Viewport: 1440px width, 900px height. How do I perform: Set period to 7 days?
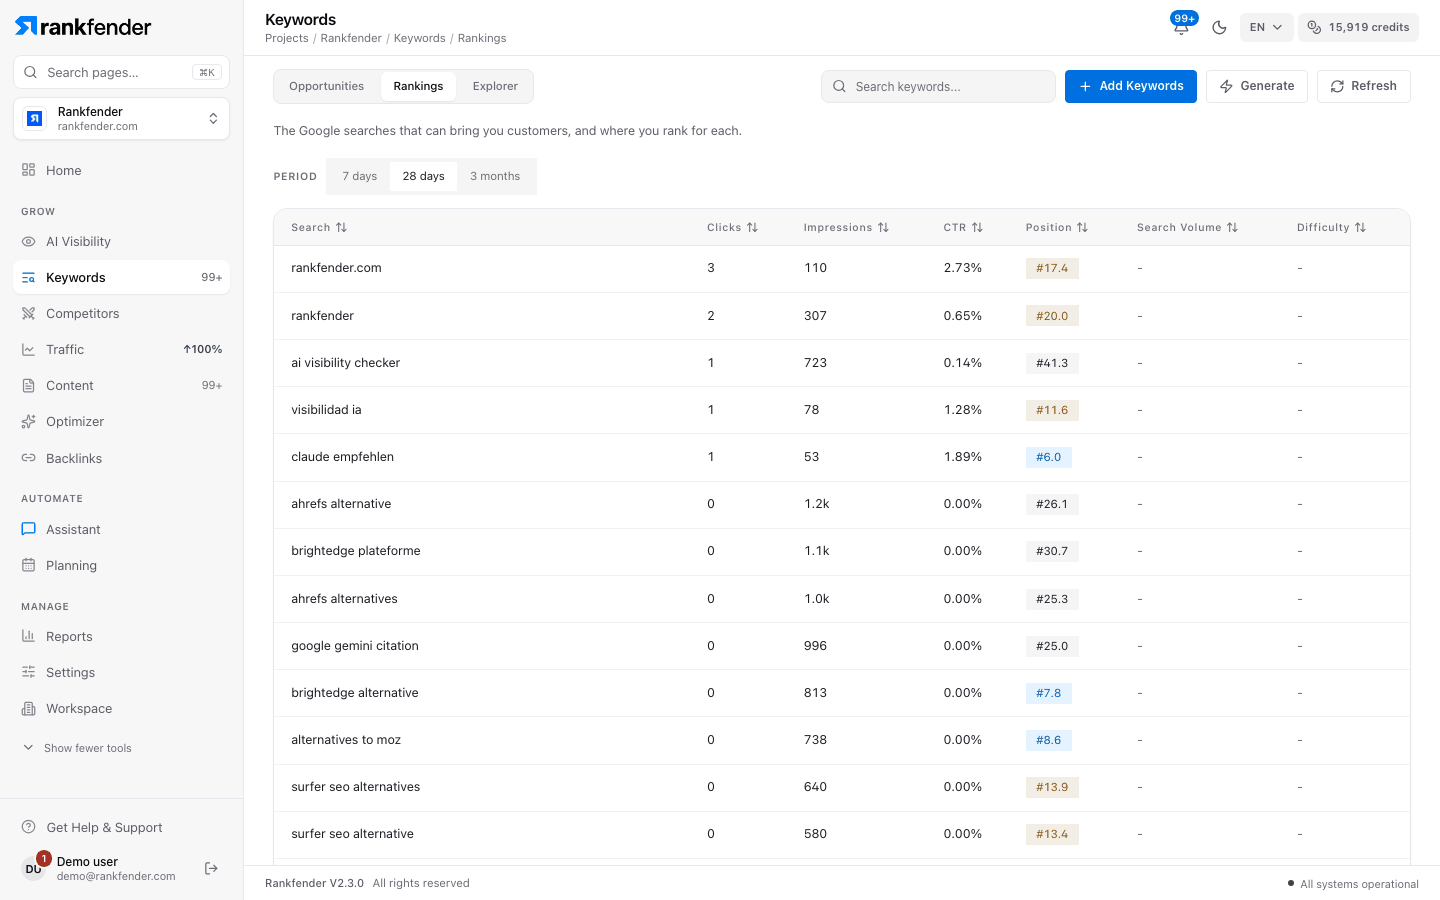[x=360, y=176]
